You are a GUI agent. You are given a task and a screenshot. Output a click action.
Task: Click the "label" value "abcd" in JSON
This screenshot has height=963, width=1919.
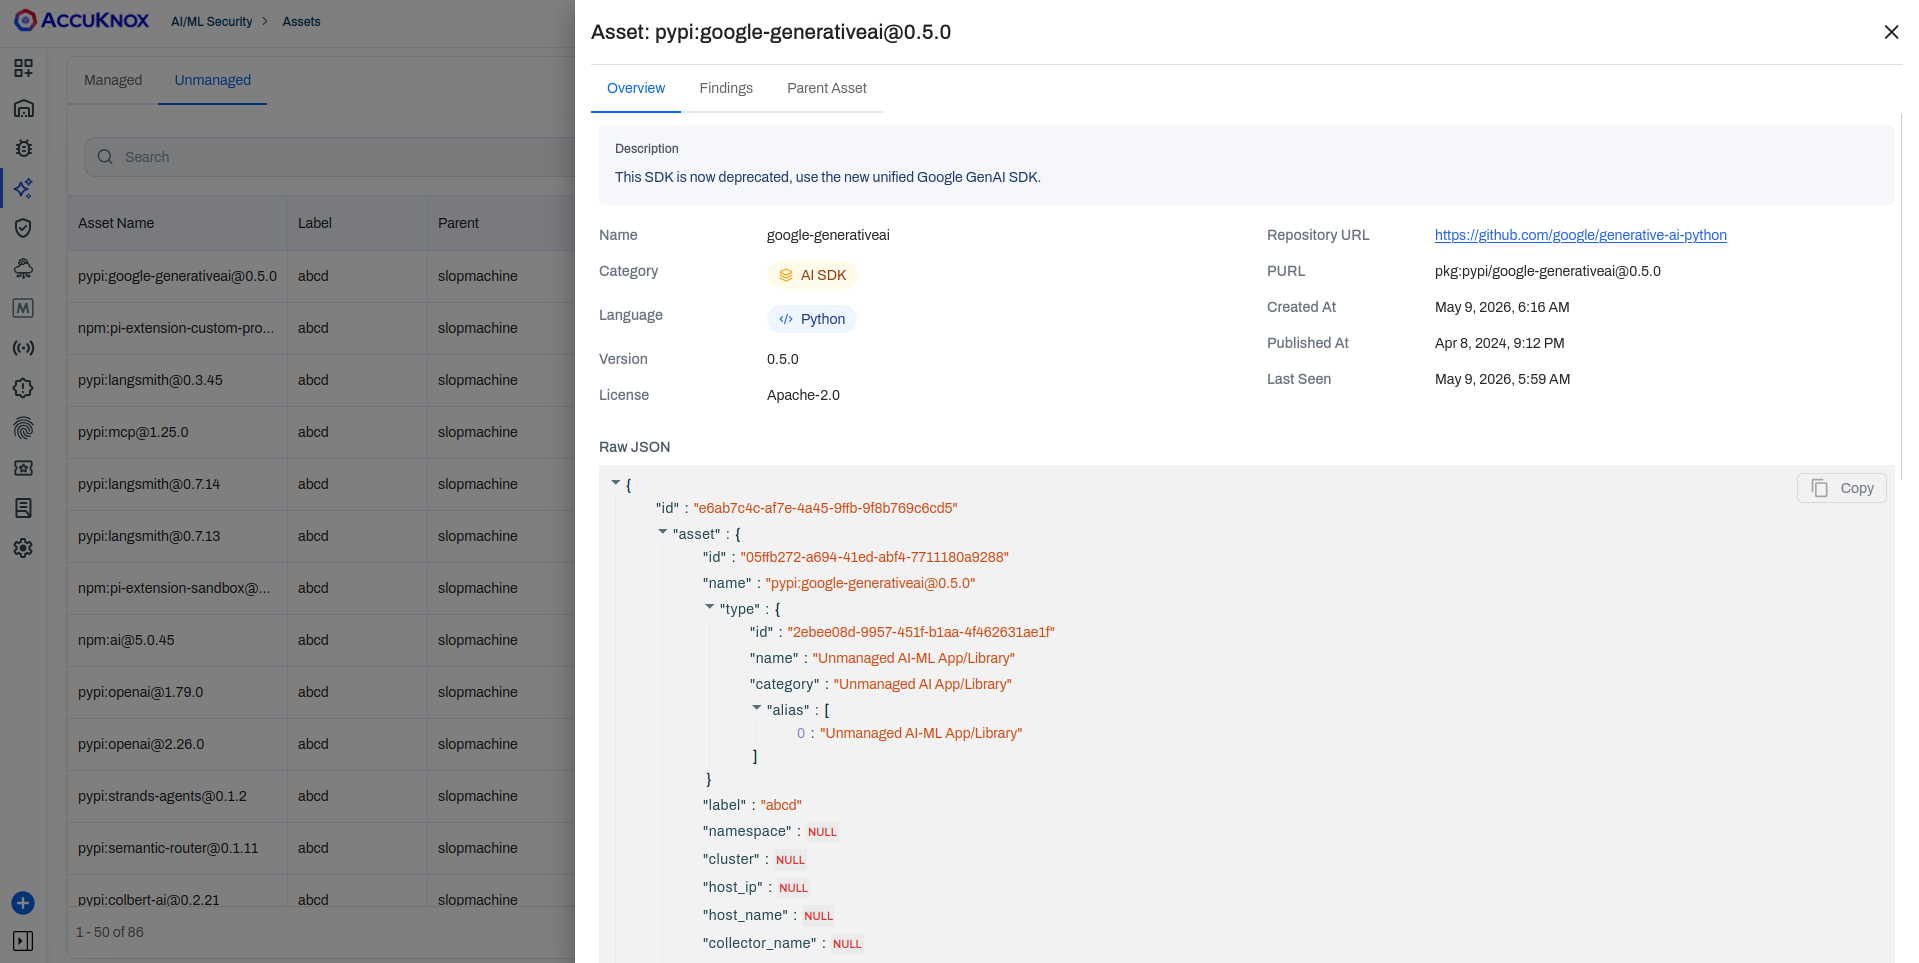(x=781, y=805)
